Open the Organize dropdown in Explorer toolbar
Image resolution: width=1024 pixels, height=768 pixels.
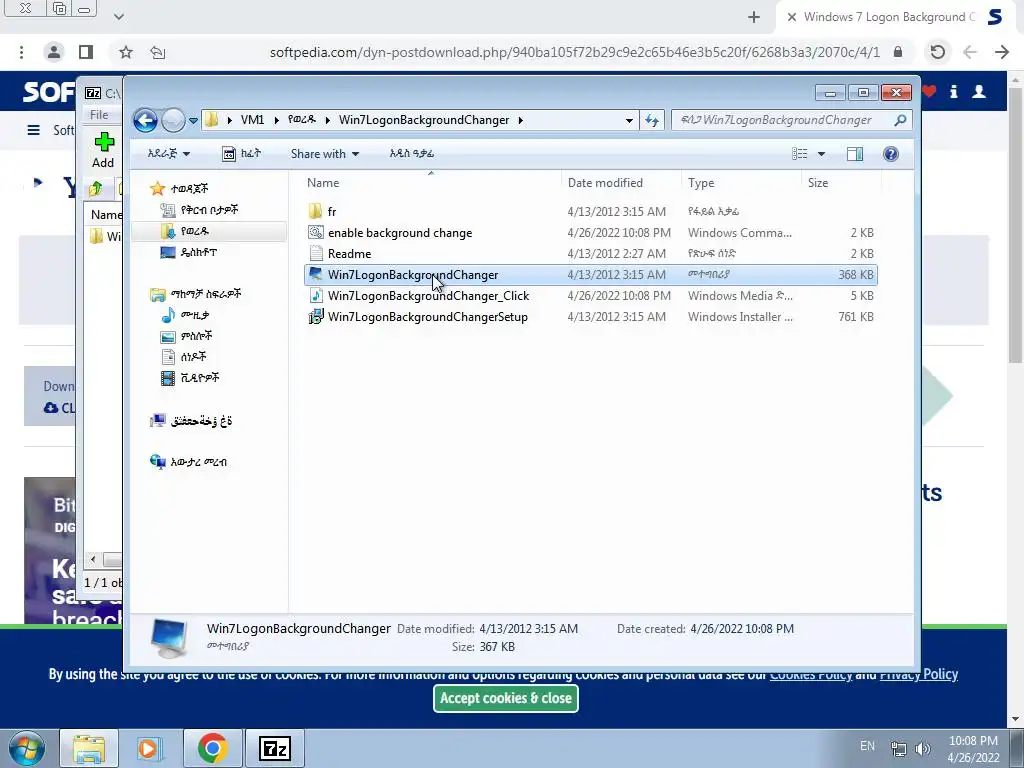pyautogui.click(x=168, y=154)
